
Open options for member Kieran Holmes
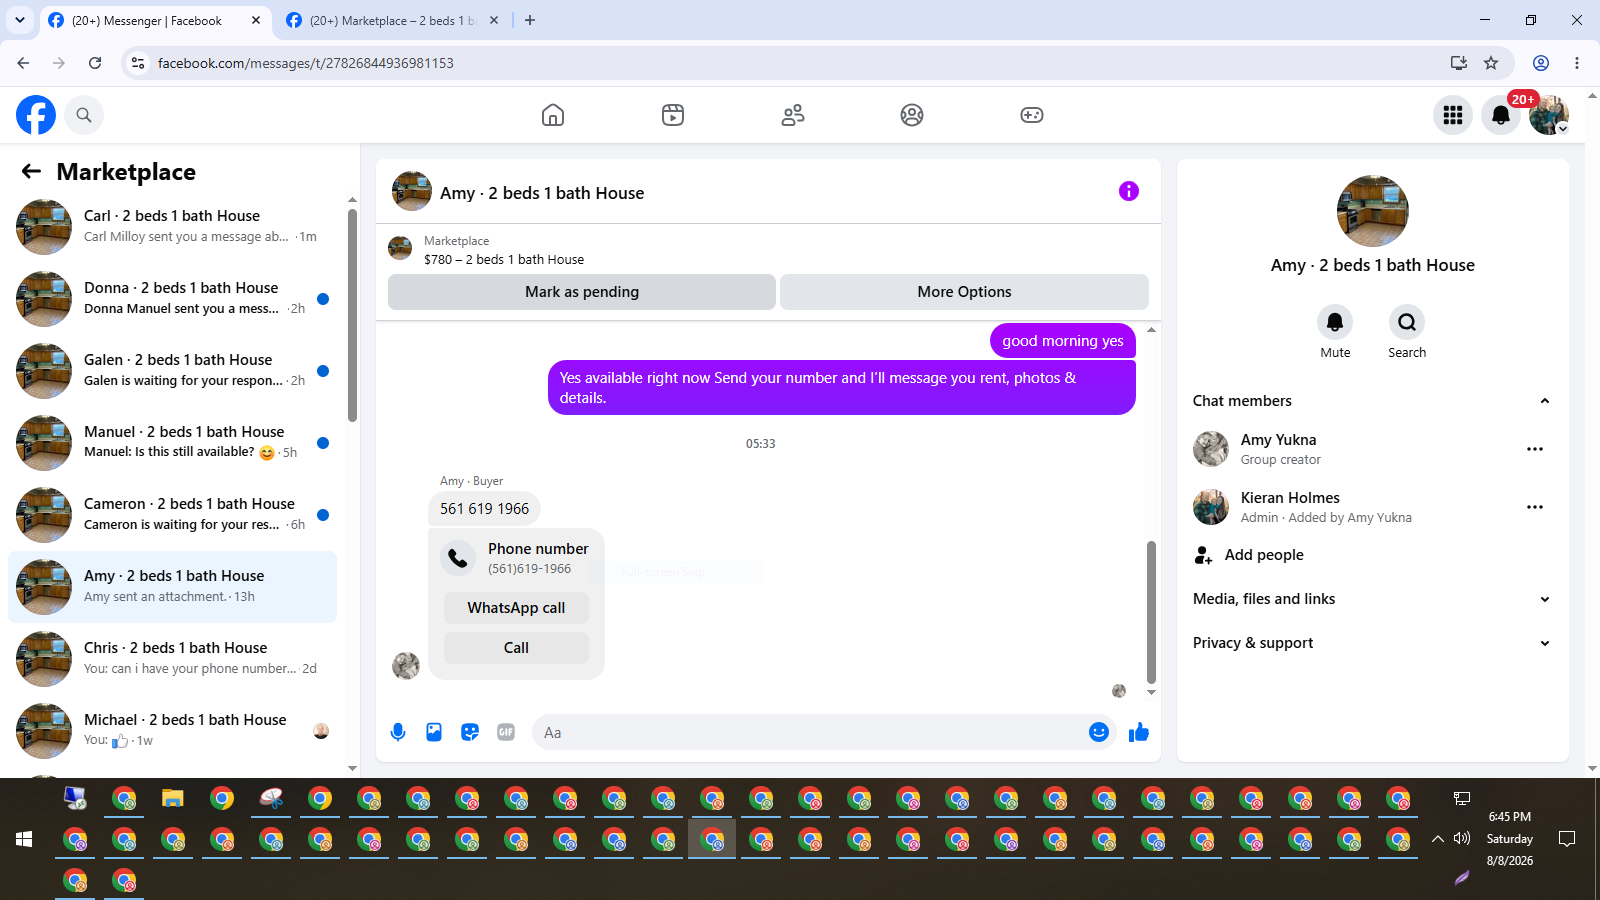(x=1535, y=507)
